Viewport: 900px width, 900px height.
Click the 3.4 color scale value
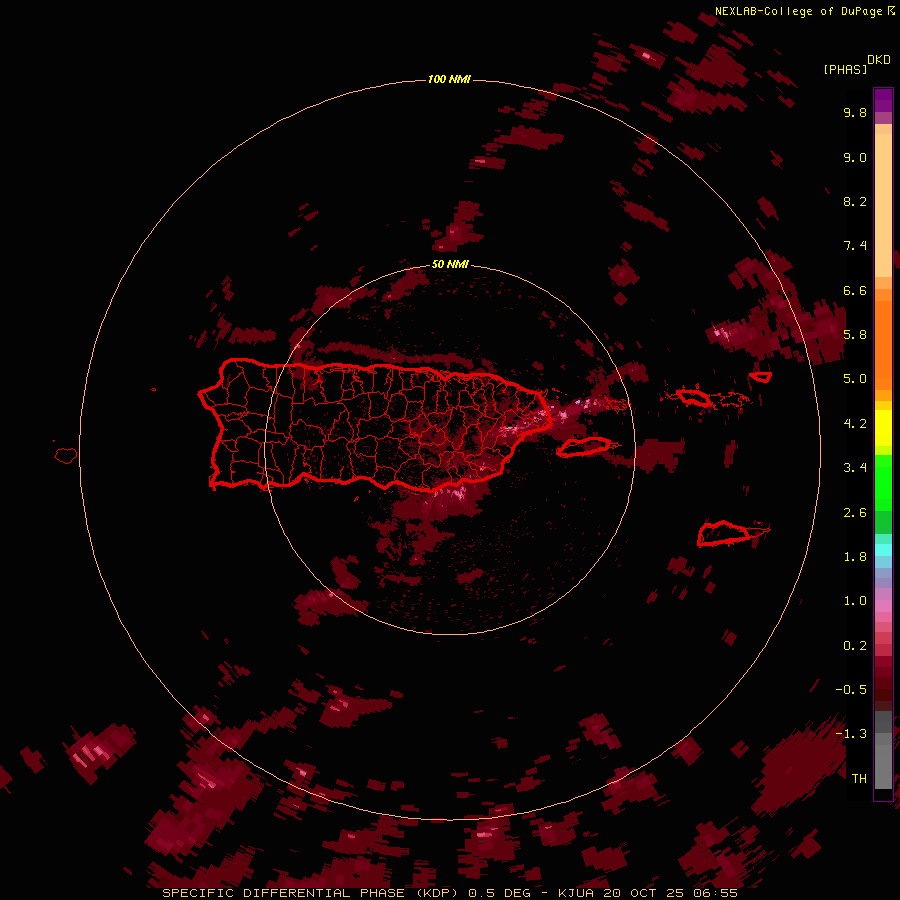coord(855,468)
